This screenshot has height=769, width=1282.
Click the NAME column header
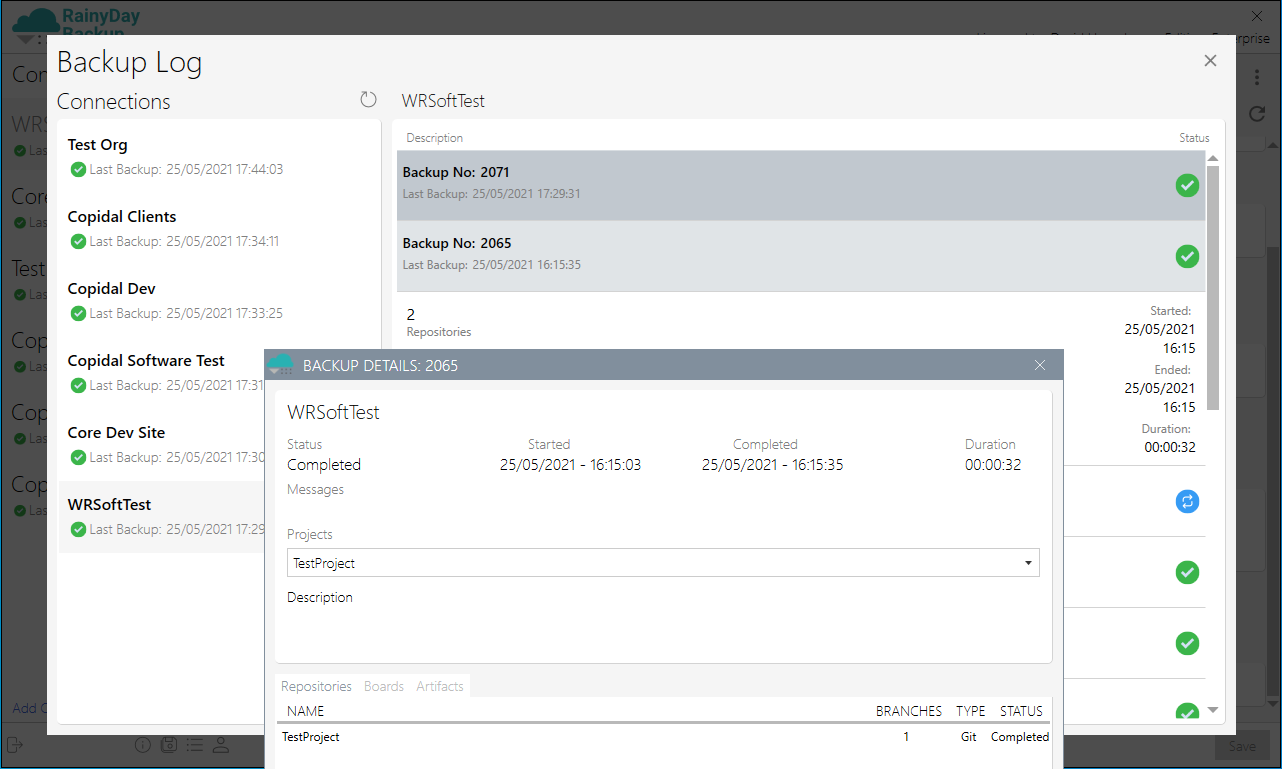pyautogui.click(x=305, y=711)
